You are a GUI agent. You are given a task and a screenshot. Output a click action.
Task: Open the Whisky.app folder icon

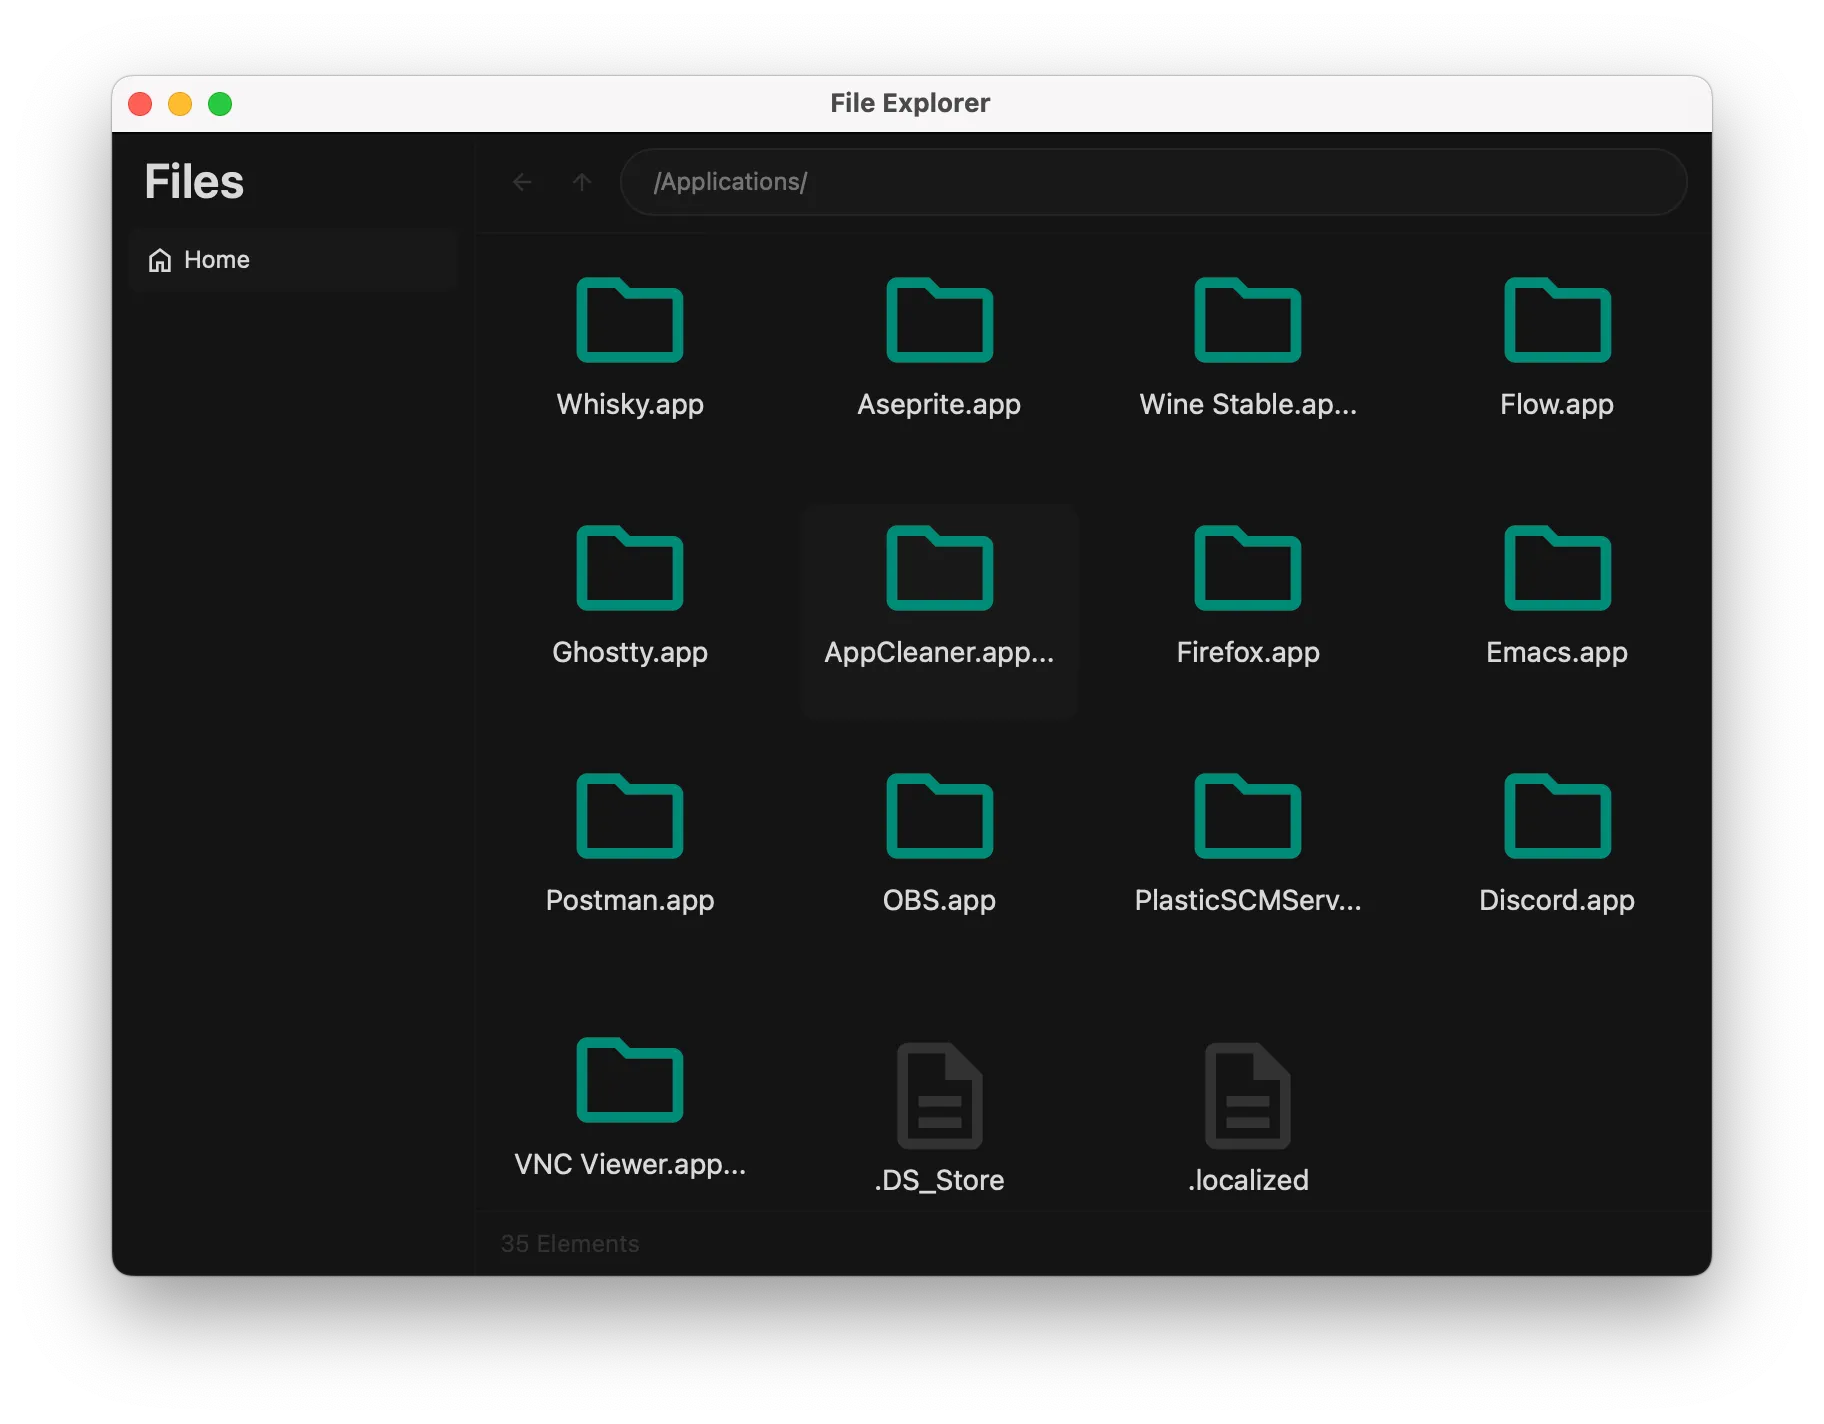630,320
